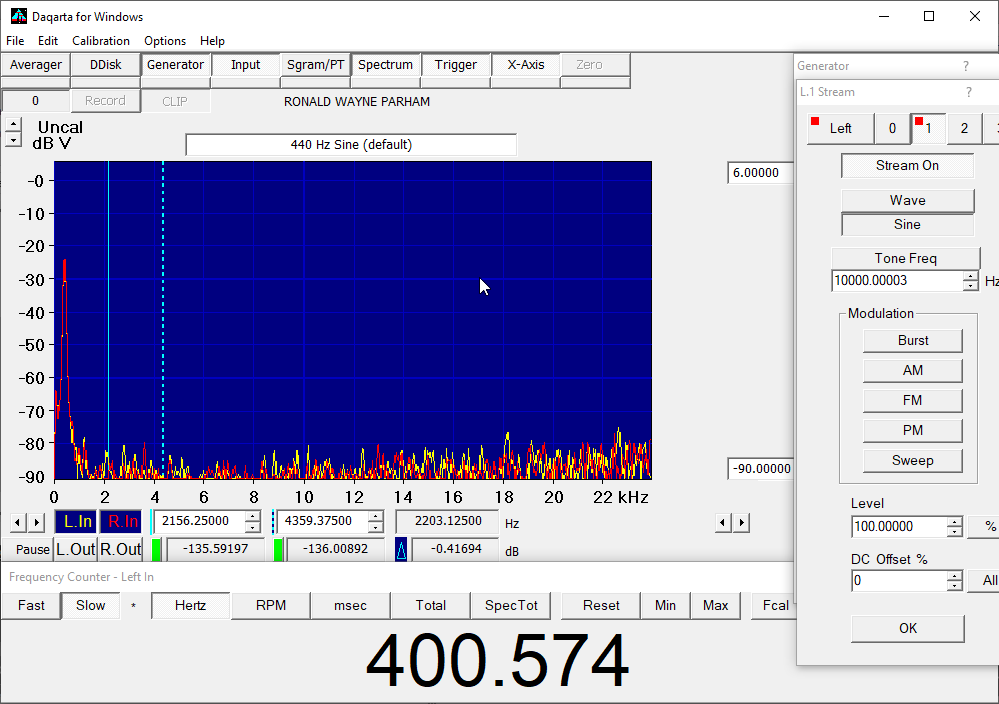Click the Generator panel help question mark
The image size is (999, 704).
[965, 66]
